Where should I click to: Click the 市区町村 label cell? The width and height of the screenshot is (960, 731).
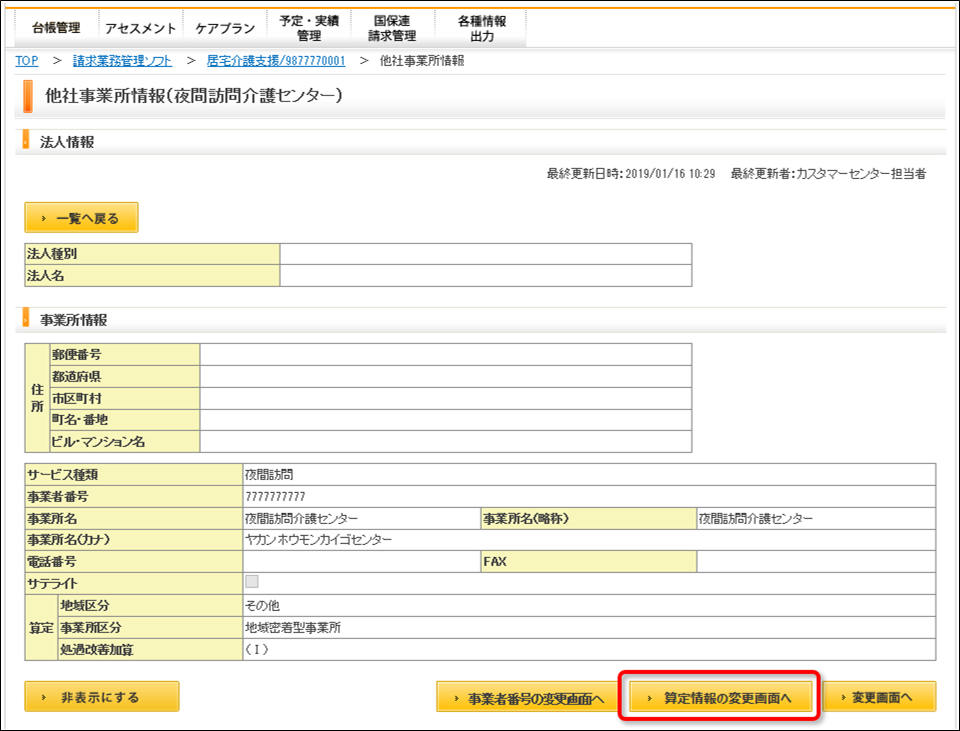click(x=124, y=399)
